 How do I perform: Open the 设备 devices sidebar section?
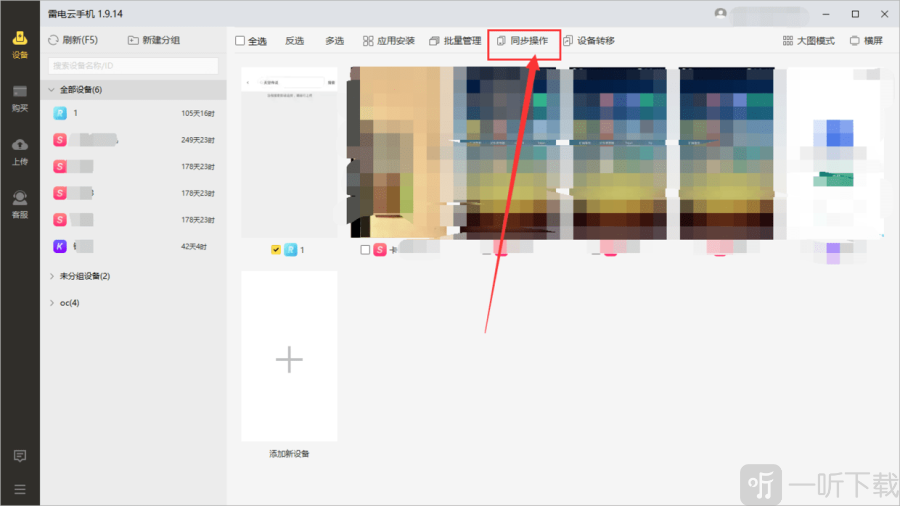[20, 45]
